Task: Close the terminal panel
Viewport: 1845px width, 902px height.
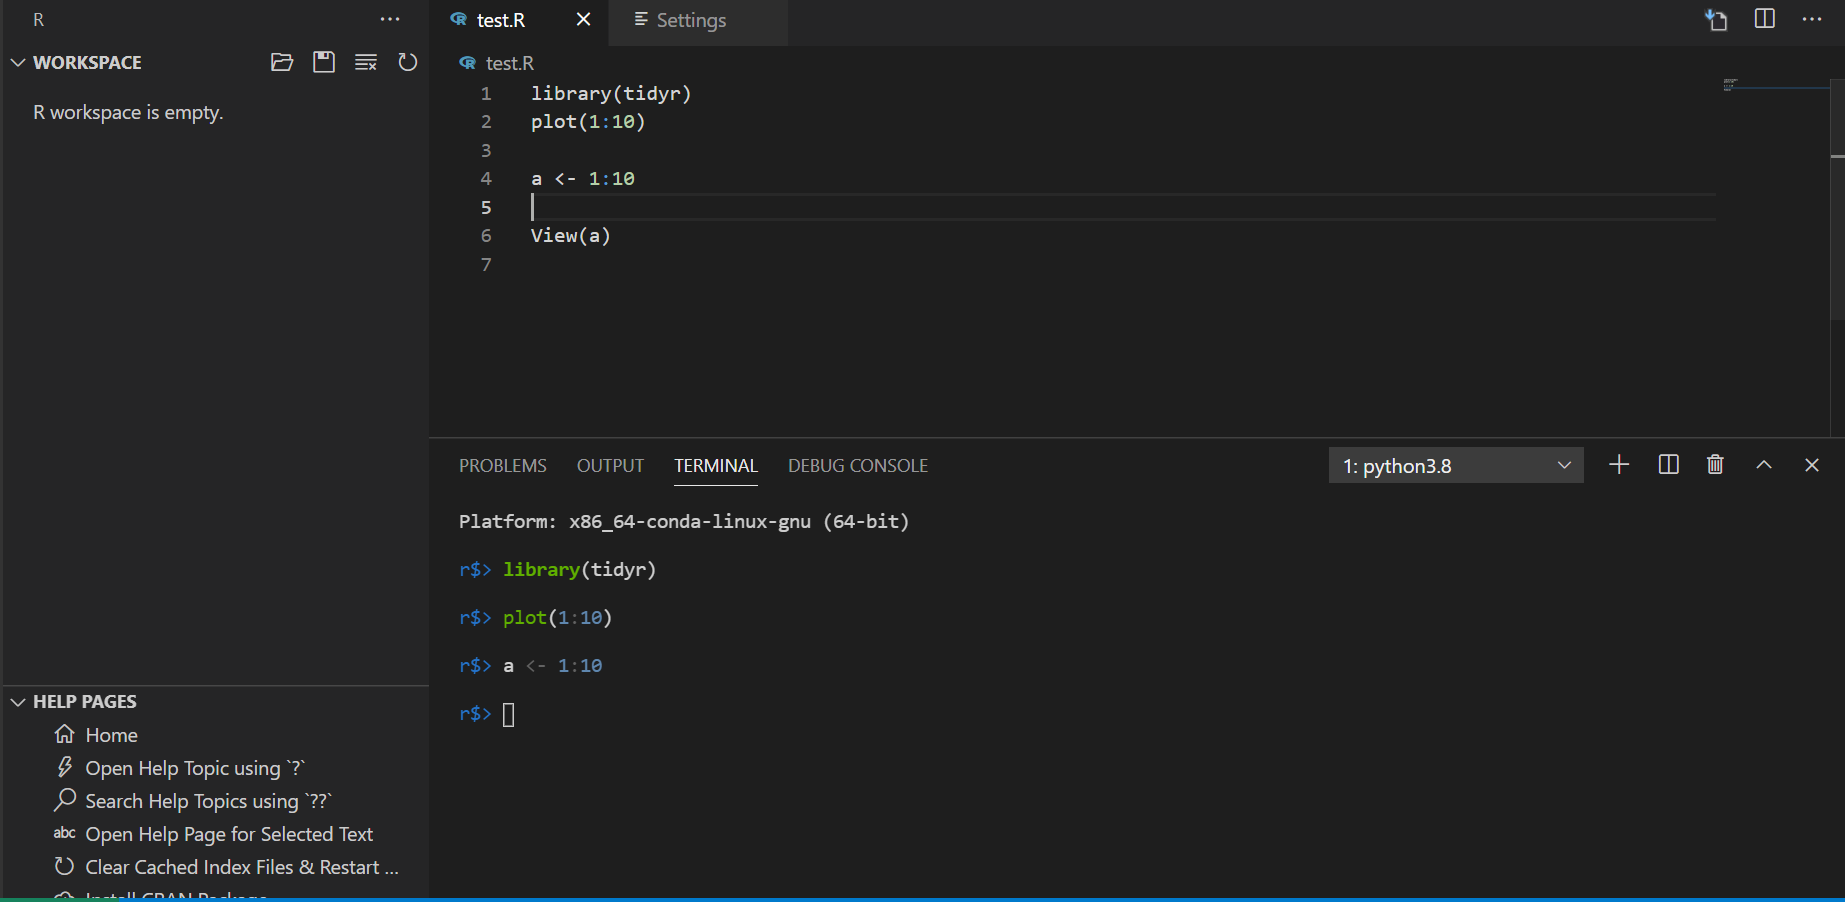Action: click(1811, 464)
